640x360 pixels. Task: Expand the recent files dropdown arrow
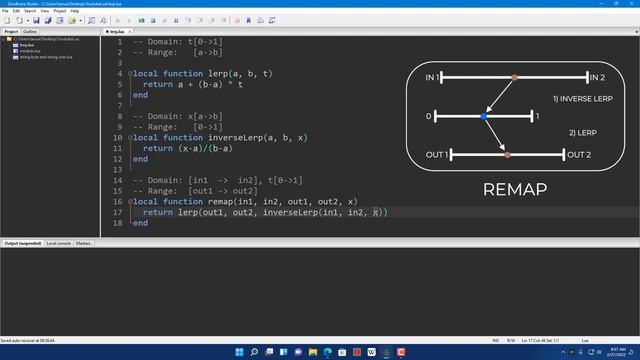point(27,20)
